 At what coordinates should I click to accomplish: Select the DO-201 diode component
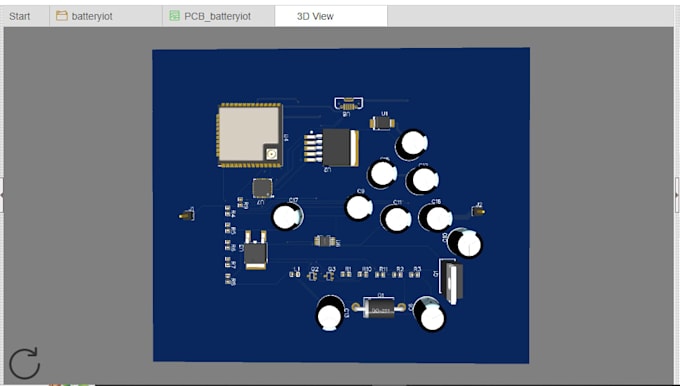(379, 307)
